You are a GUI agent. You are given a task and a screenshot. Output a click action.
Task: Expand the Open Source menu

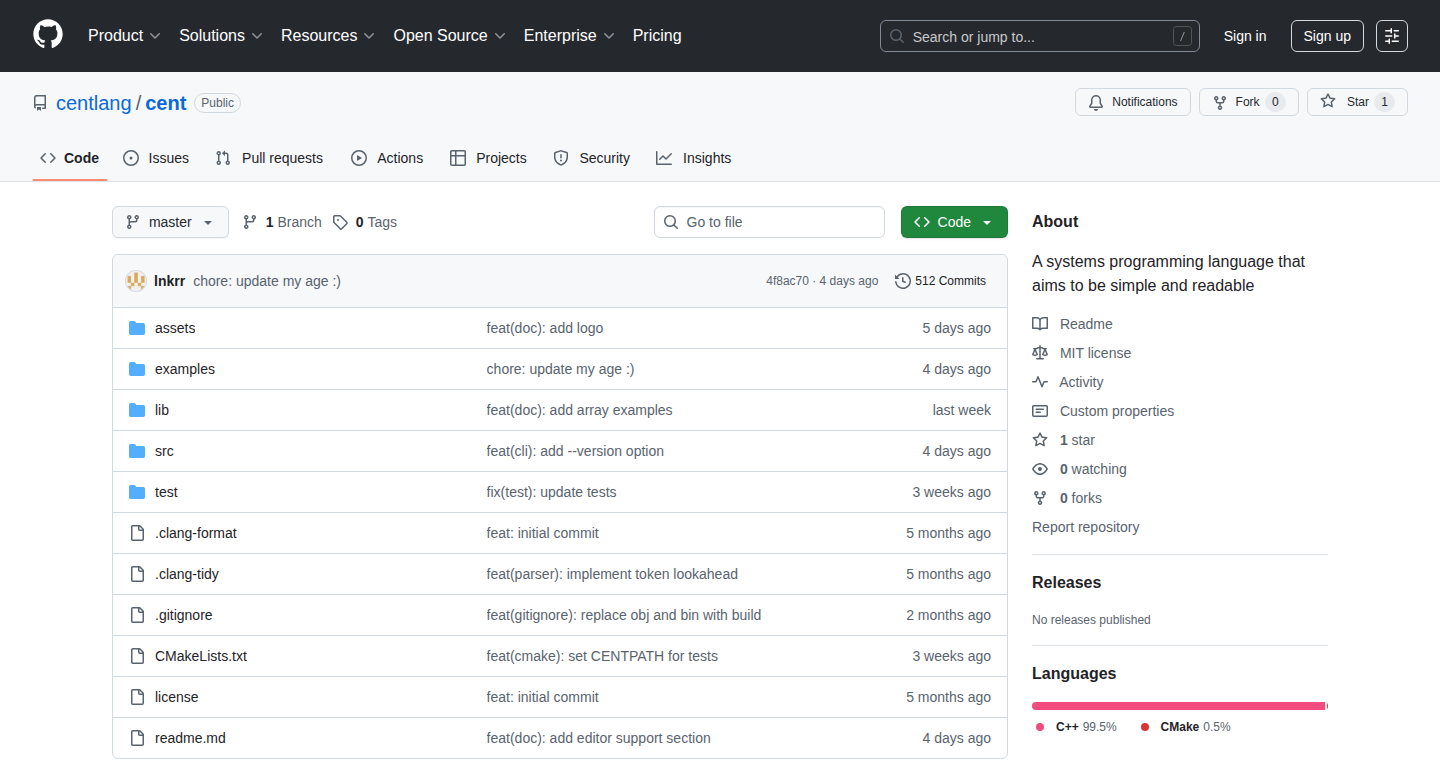coord(450,36)
